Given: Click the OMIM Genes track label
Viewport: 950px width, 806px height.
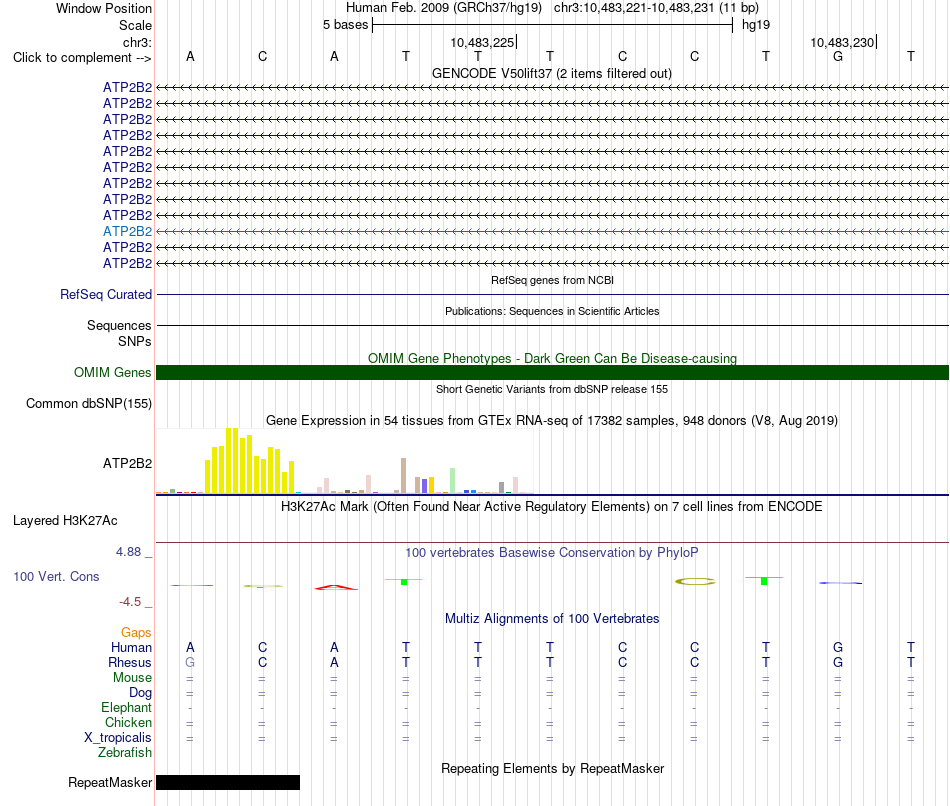Looking at the screenshot, I should (x=113, y=373).
